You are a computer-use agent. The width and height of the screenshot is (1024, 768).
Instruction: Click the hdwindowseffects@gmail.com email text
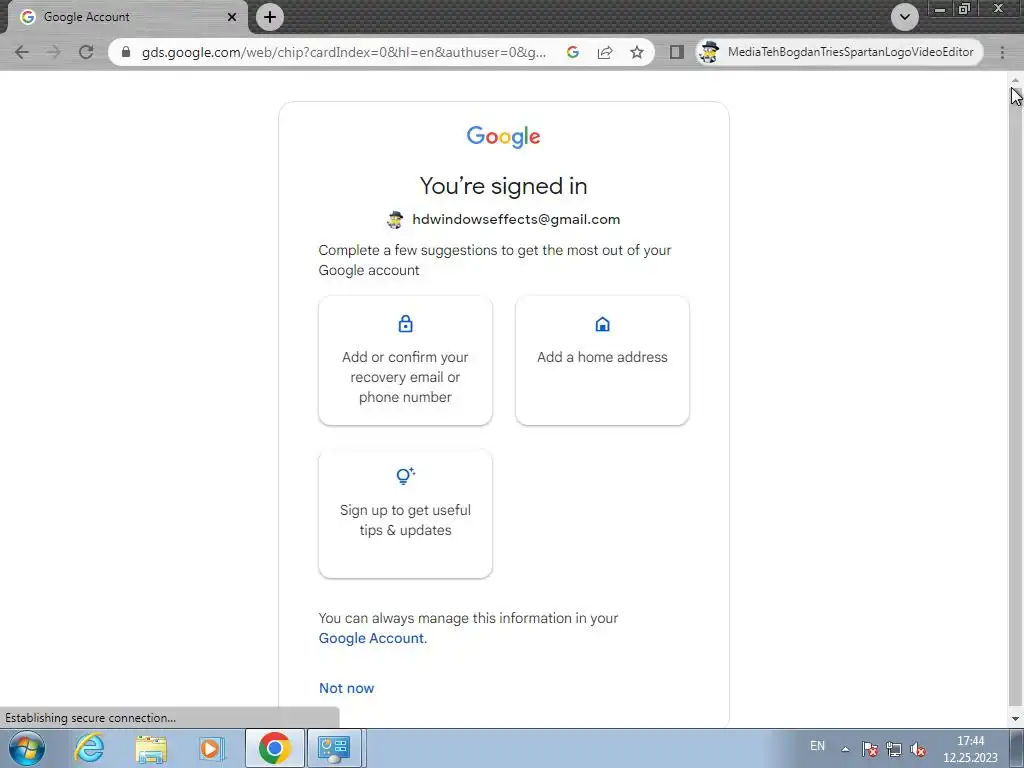516,219
